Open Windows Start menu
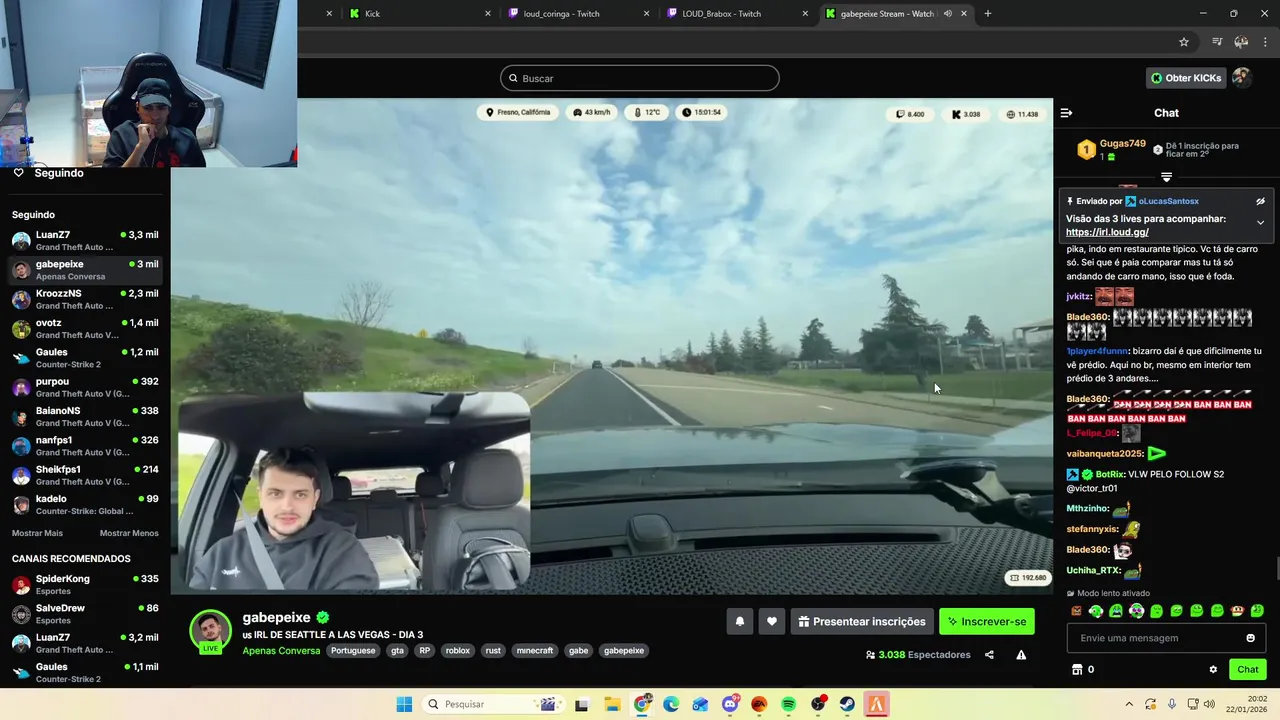Screen dimensions: 1280x720 (x=404, y=704)
